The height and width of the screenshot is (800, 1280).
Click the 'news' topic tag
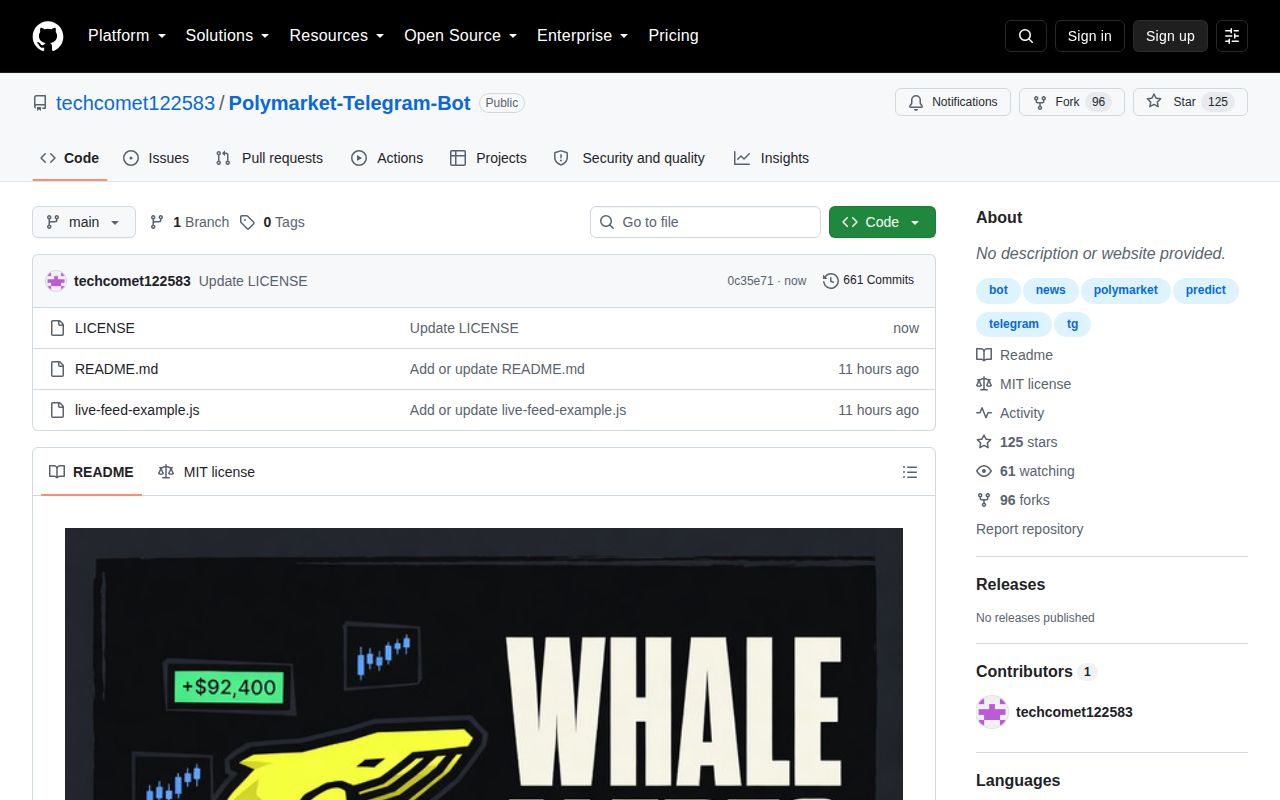pyautogui.click(x=1050, y=290)
